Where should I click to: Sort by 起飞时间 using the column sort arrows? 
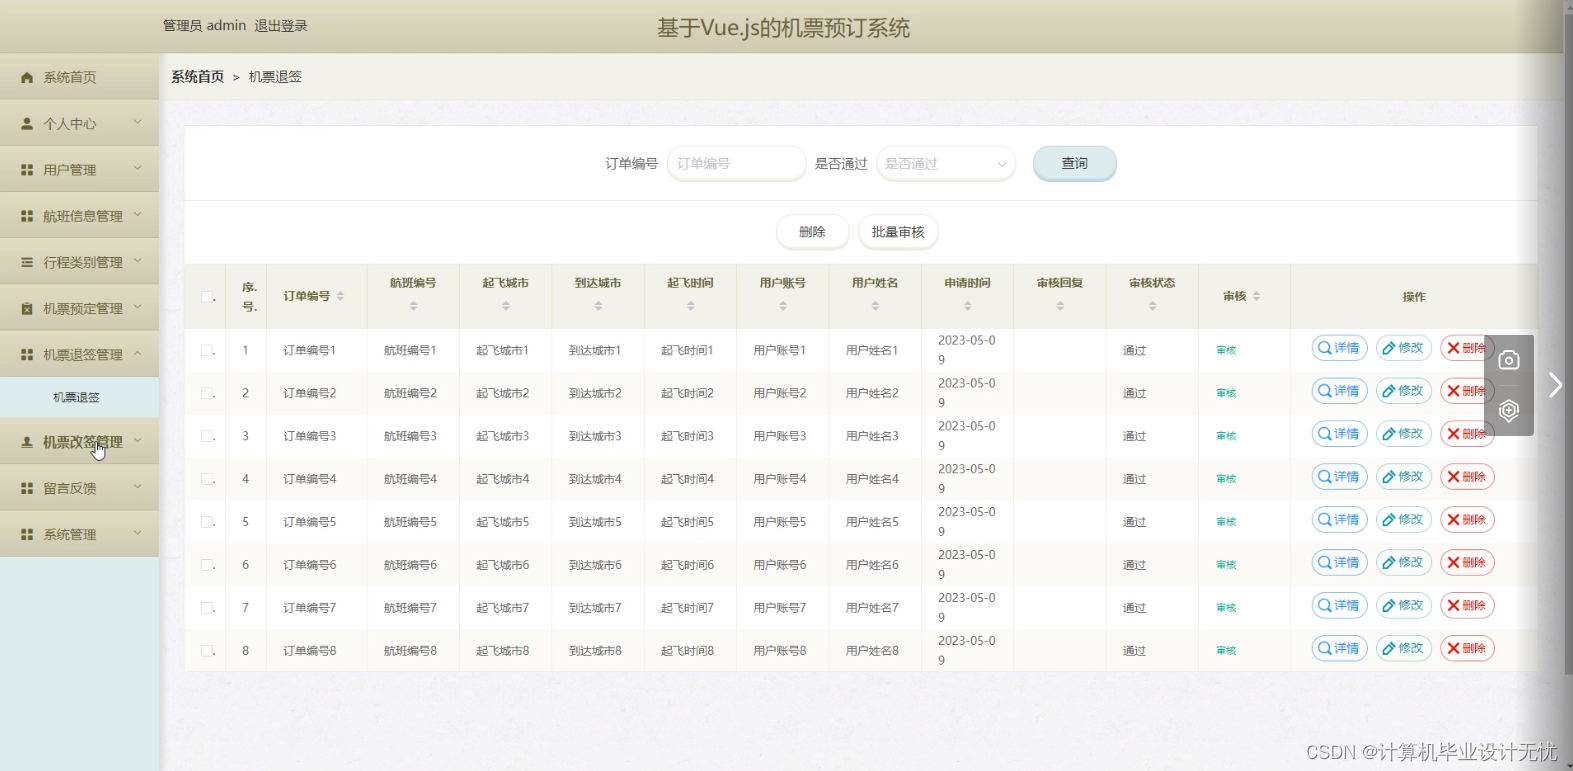coord(690,306)
